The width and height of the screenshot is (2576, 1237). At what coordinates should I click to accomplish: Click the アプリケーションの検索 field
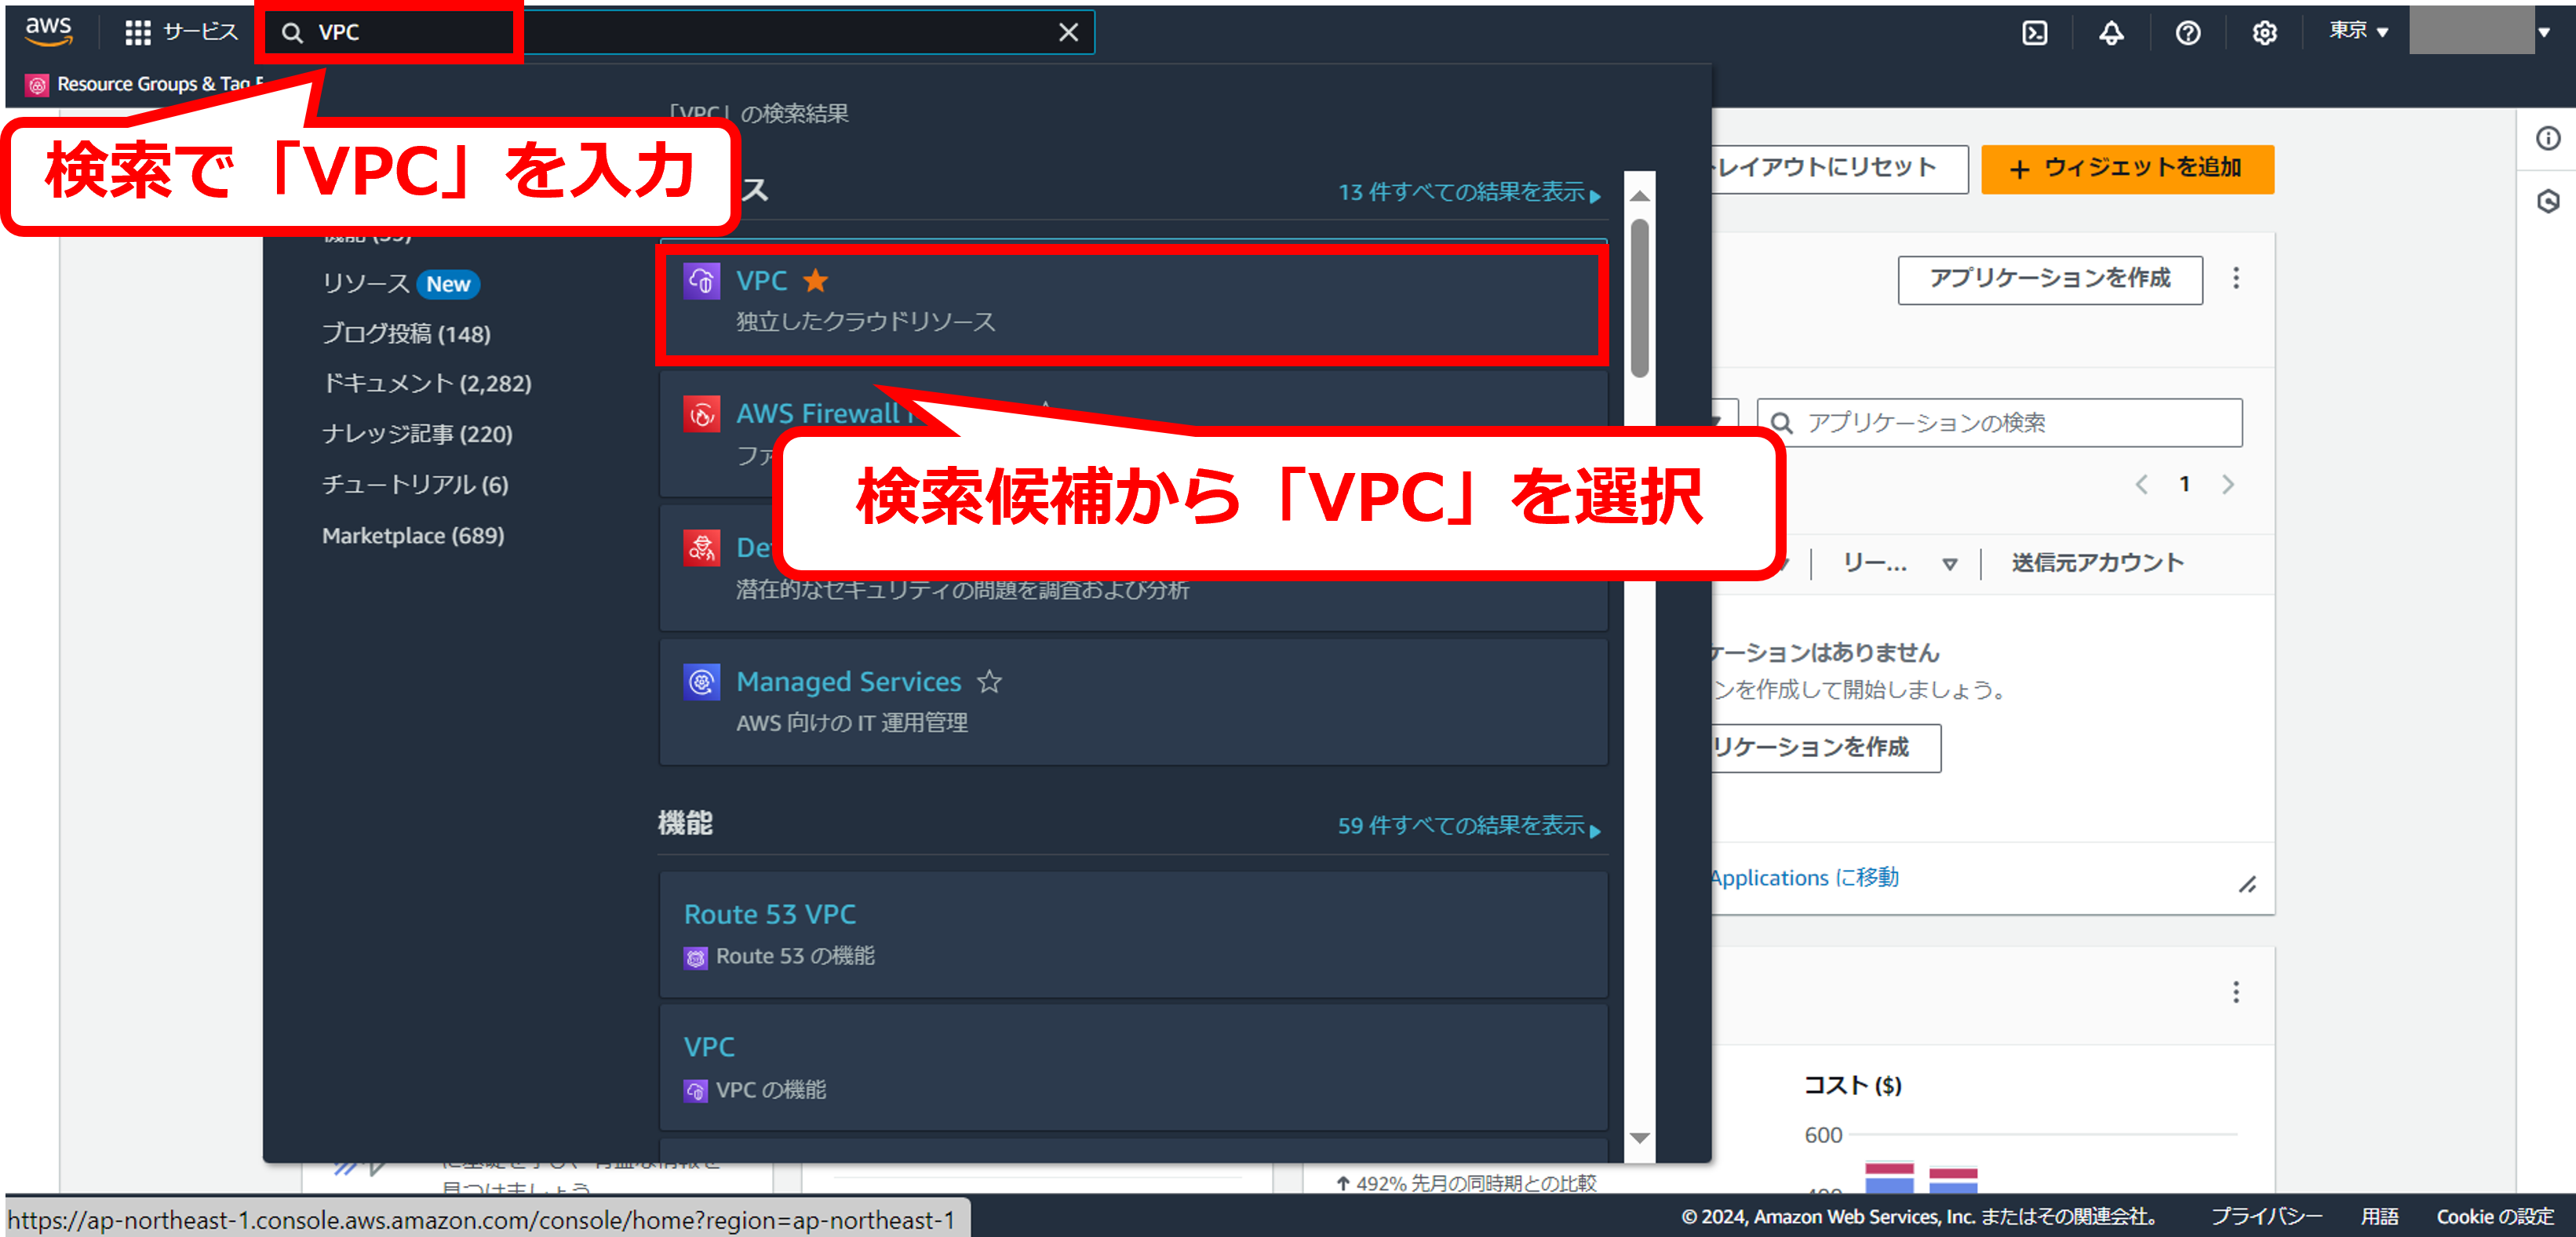click(x=1999, y=423)
